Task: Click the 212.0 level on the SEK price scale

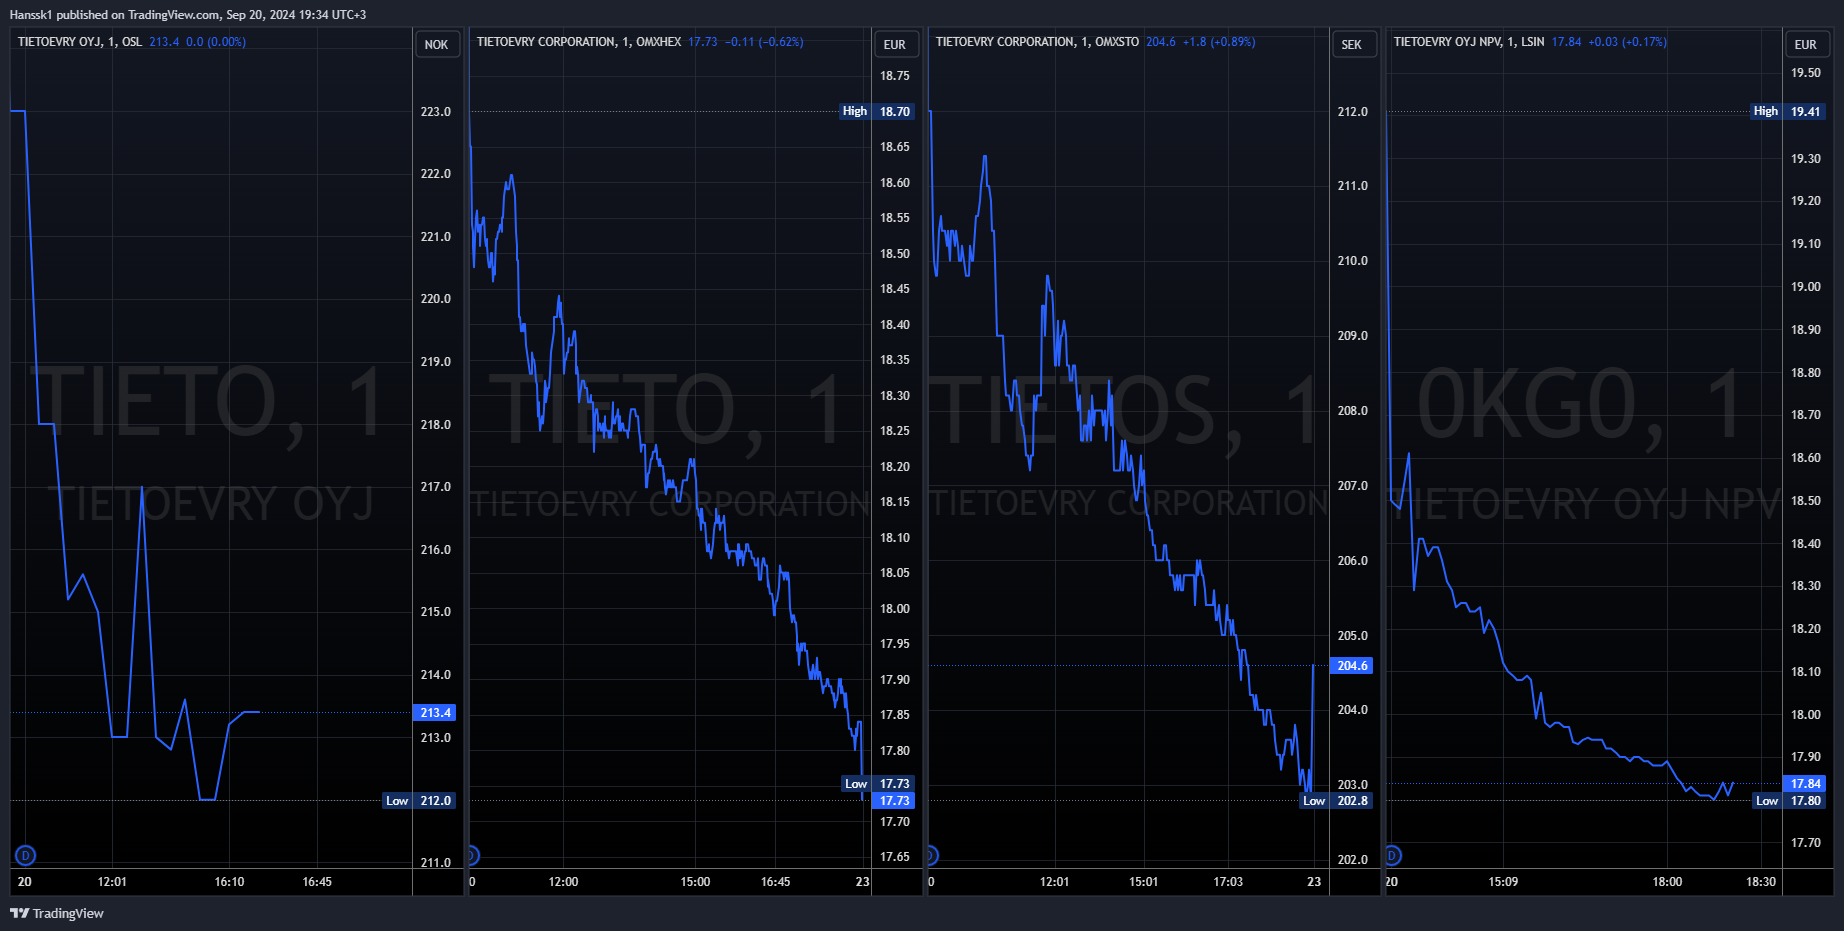Action: (1352, 112)
